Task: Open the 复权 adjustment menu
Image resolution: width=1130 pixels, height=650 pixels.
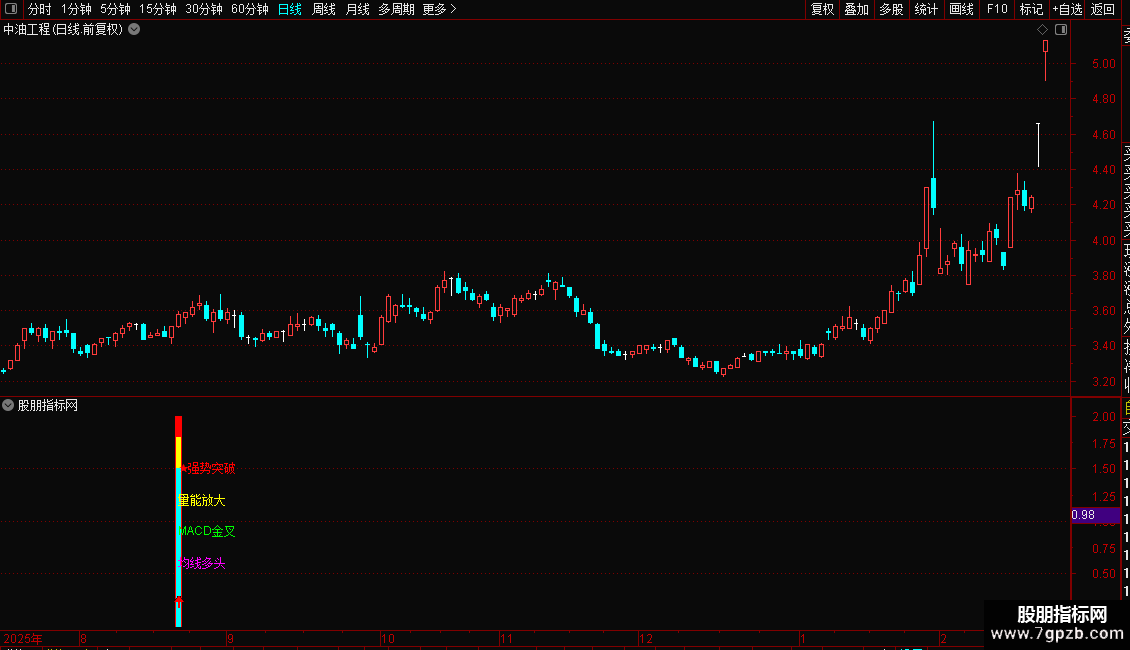Action: point(822,9)
